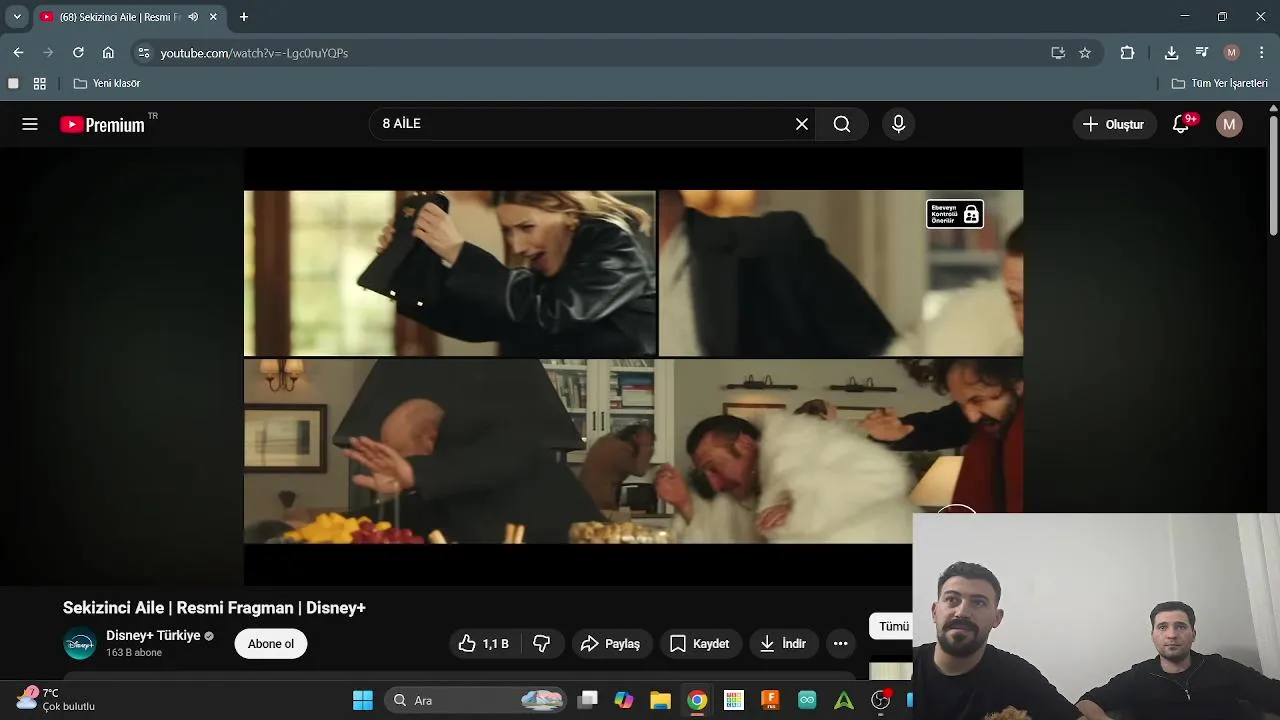Pause the Sekizinci Aile video player
The height and width of the screenshot is (720, 1280).
point(633,366)
